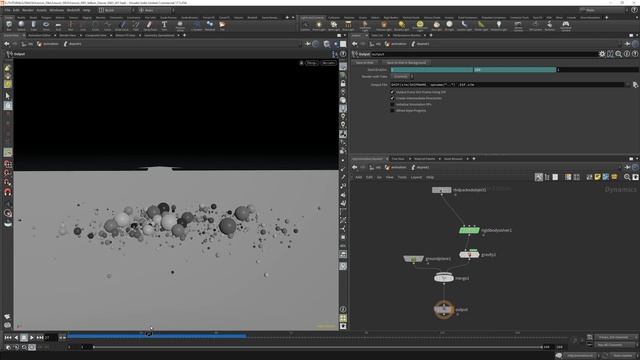
Task: Add an Environment Light from shelf
Action: (420, 26)
